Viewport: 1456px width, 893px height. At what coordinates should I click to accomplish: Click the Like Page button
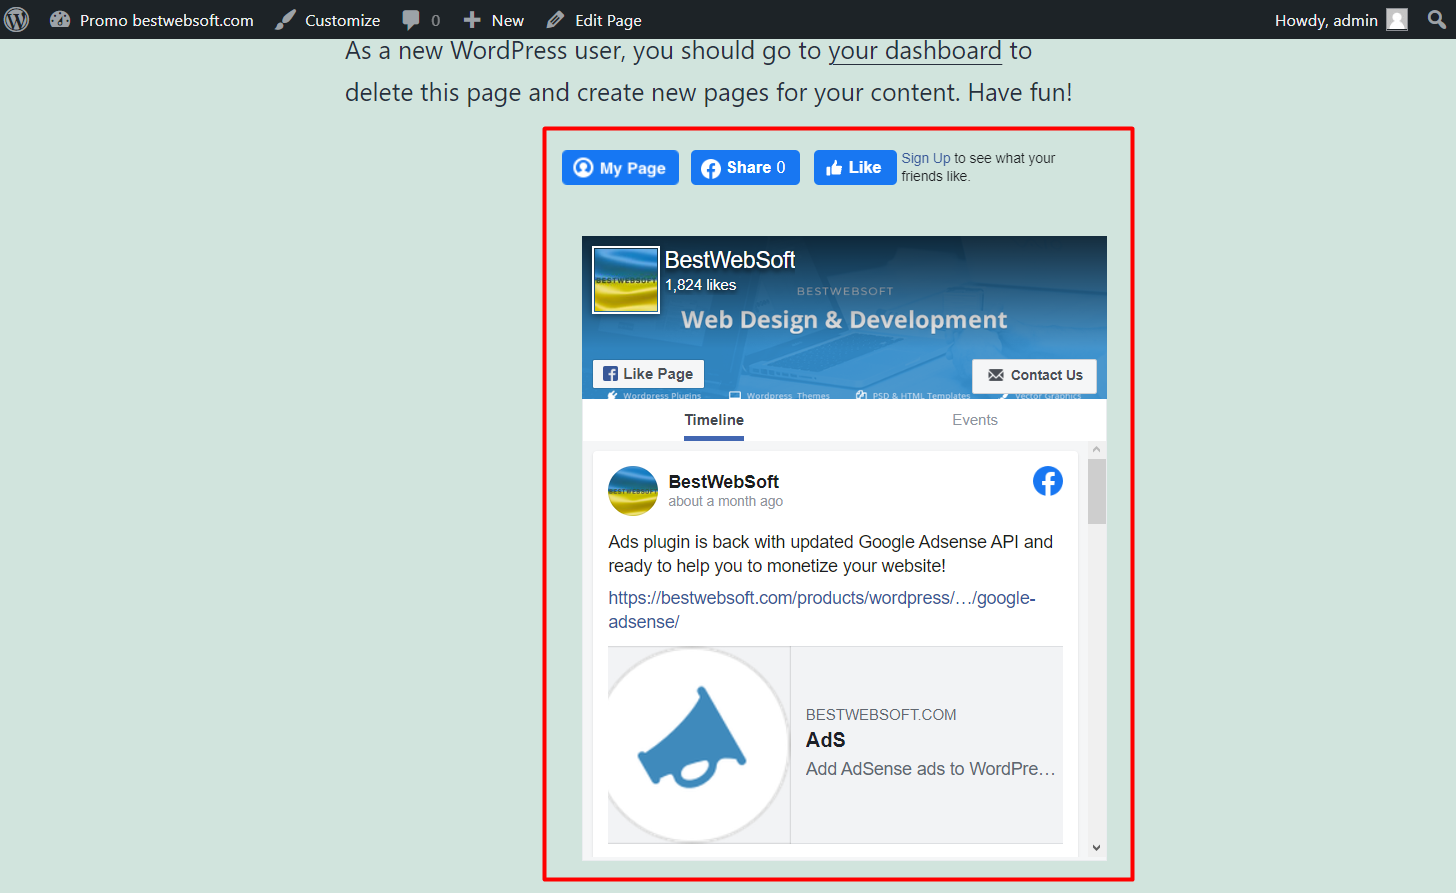pyautogui.click(x=648, y=374)
